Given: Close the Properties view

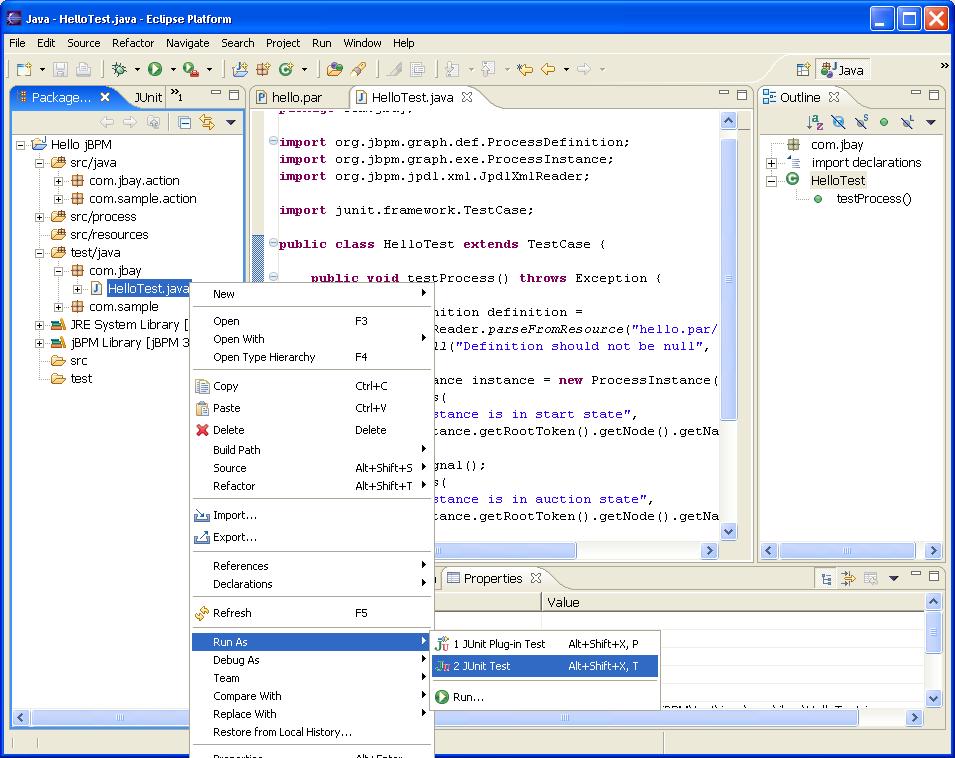Looking at the screenshot, I should pos(536,578).
